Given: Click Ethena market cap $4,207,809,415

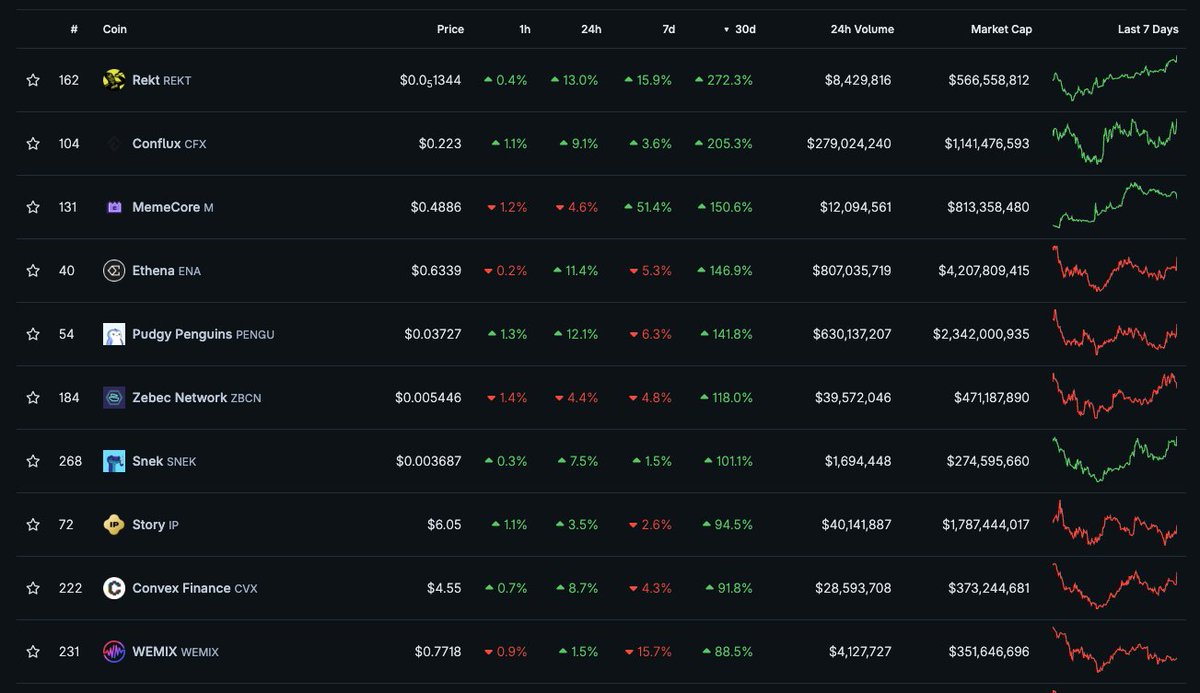Looking at the screenshot, I should (983, 271).
